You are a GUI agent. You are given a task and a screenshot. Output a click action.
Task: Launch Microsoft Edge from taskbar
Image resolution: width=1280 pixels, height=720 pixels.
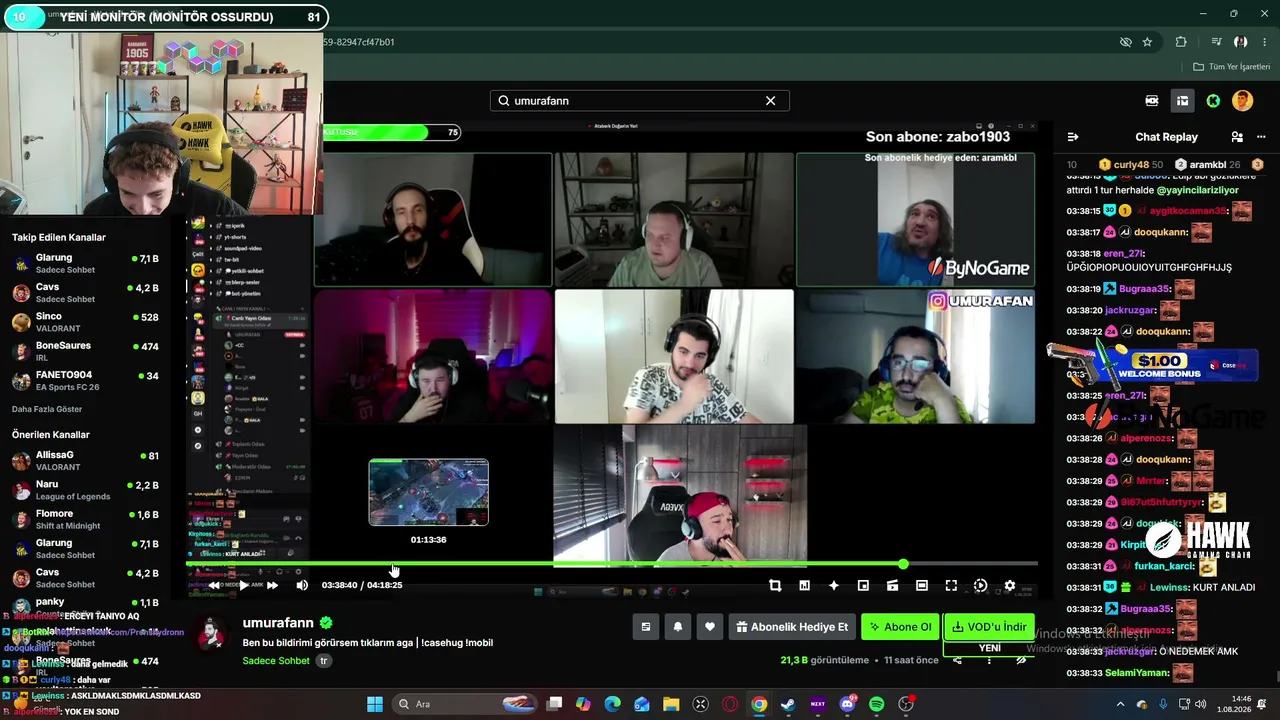pyautogui.click(x=613, y=704)
